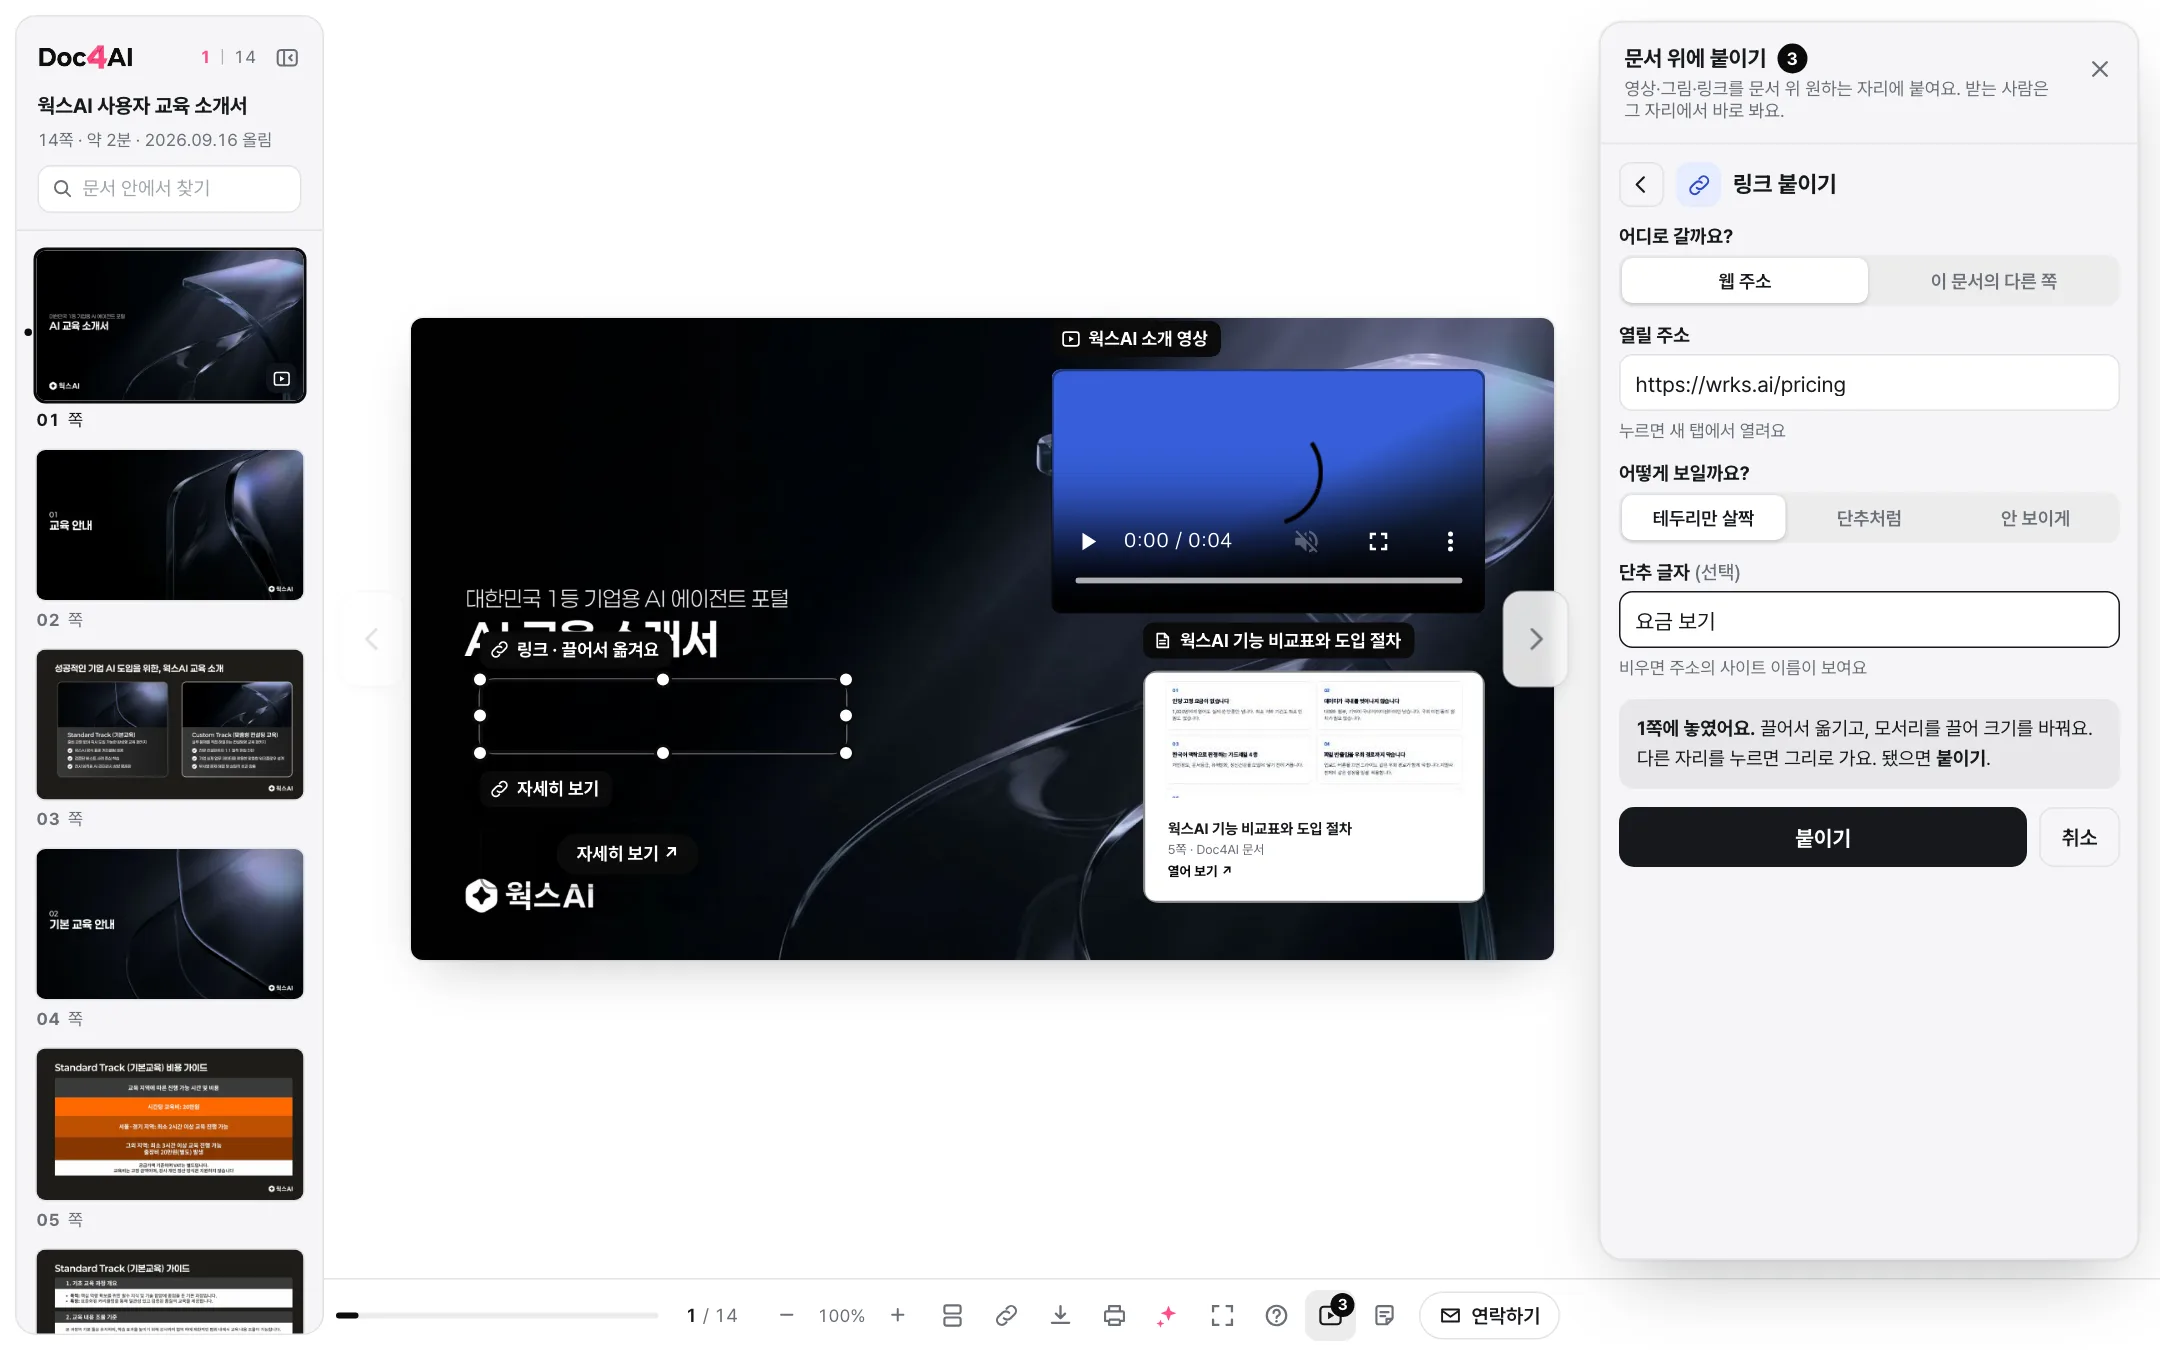Switch to scroll view layout icon
This screenshot has height=1350, width=2160.
coord(952,1315)
